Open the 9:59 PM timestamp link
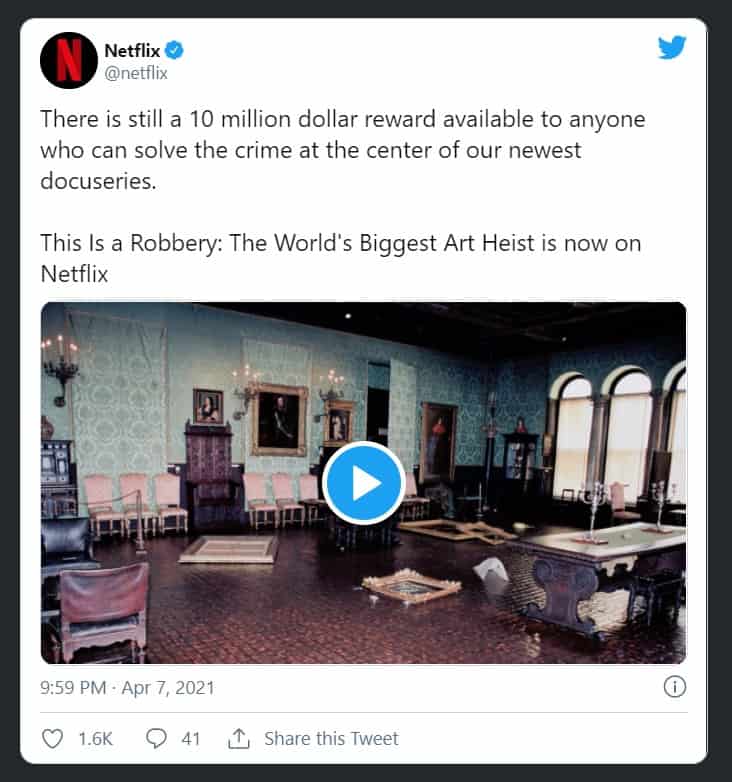 tap(73, 688)
